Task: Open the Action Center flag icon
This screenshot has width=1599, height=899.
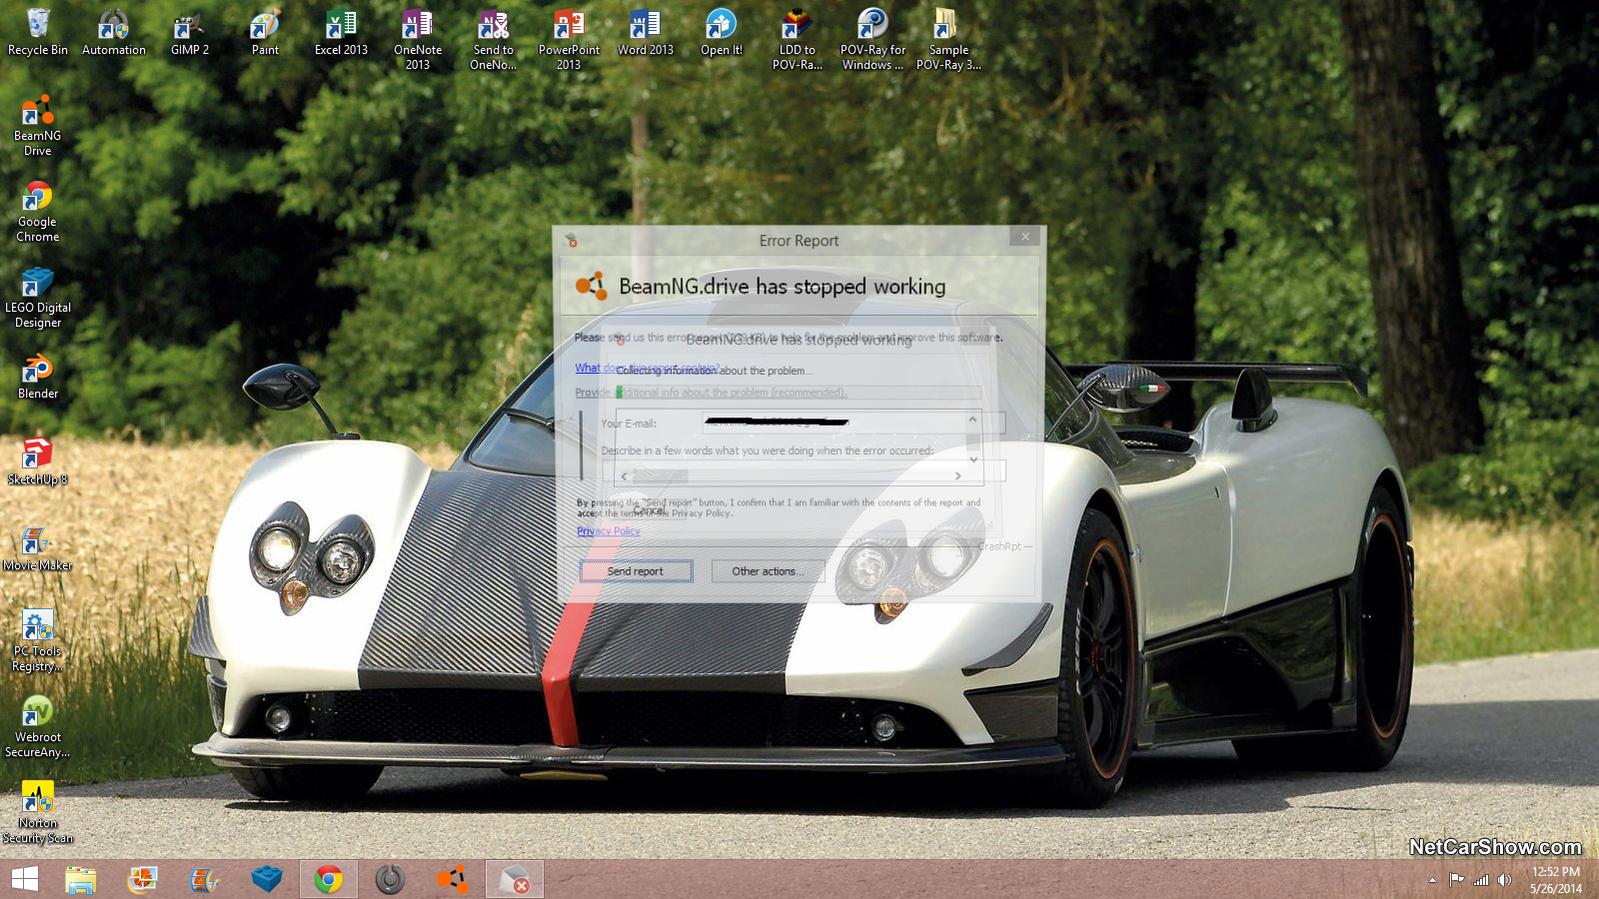Action: coord(1456,880)
